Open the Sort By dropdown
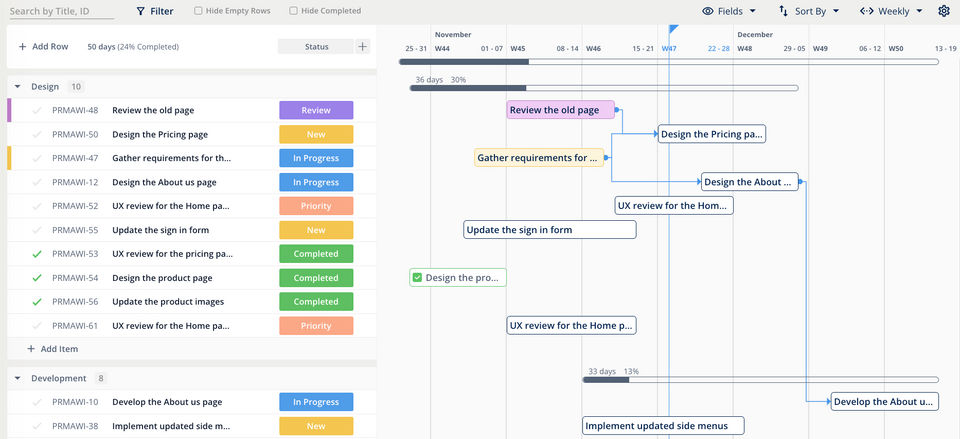960x439 pixels. click(x=809, y=11)
